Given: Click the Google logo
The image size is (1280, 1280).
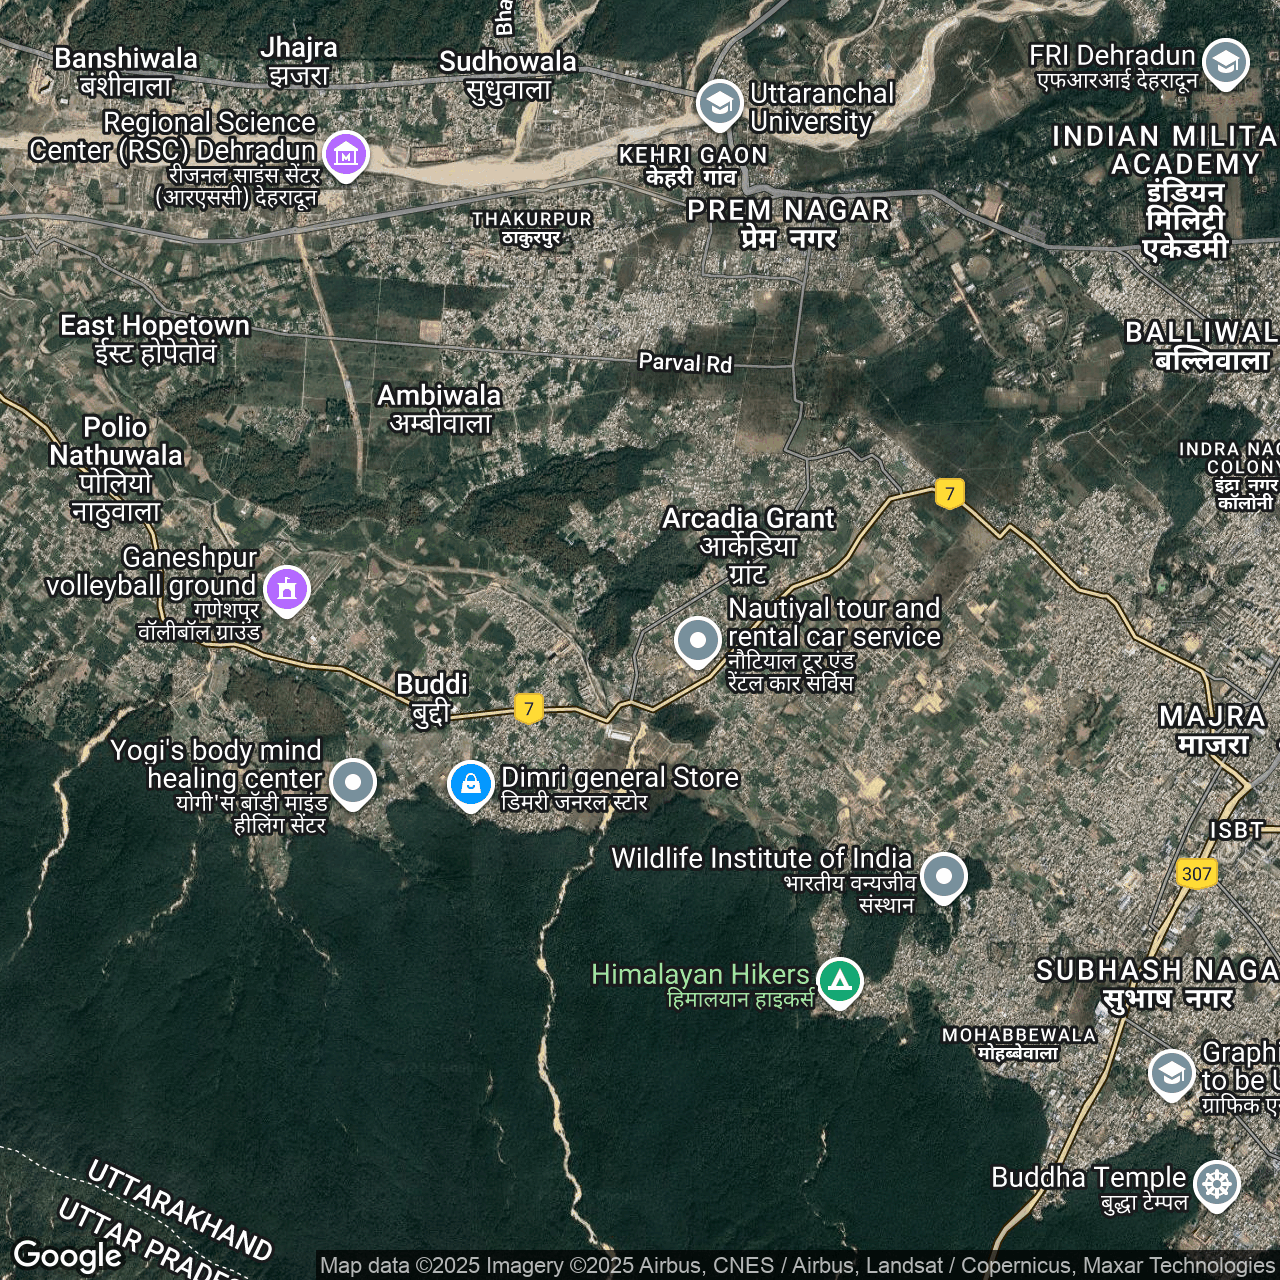Looking at the screenshot, I should coord(68,1255).
